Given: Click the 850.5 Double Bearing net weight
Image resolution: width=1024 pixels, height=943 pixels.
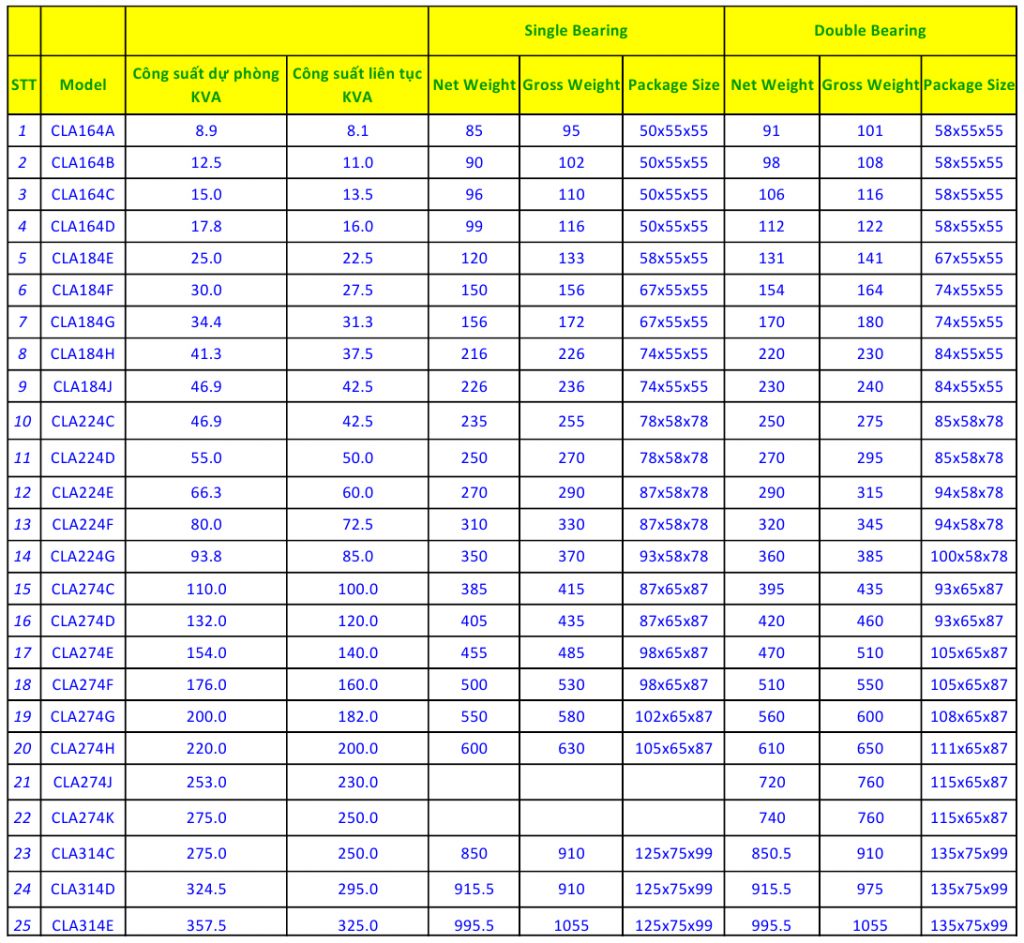Looking at the screenshot, I should click(x=771, y=853).
